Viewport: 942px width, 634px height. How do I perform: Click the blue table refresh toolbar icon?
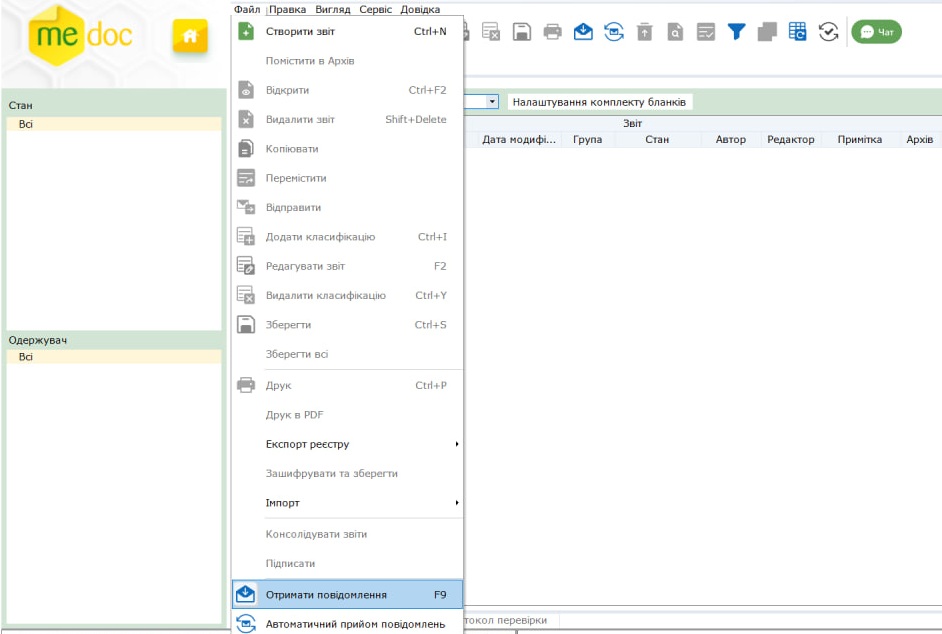(797, 32)
